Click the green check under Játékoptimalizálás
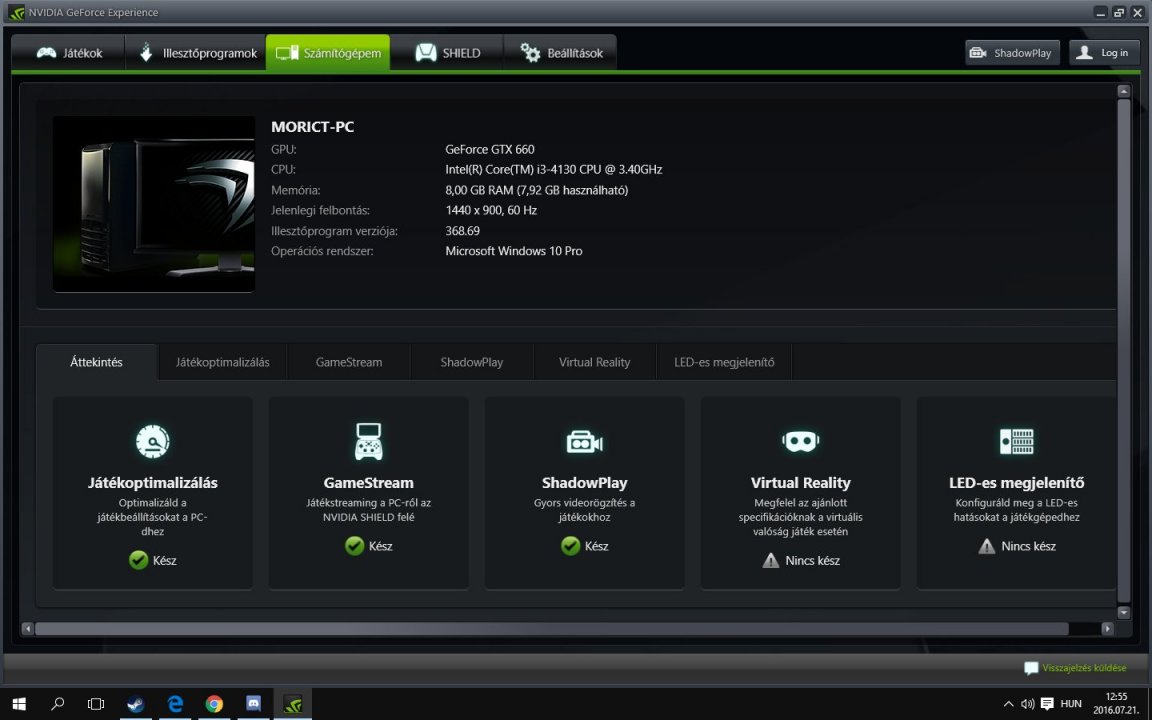 (x=139, y=560)
